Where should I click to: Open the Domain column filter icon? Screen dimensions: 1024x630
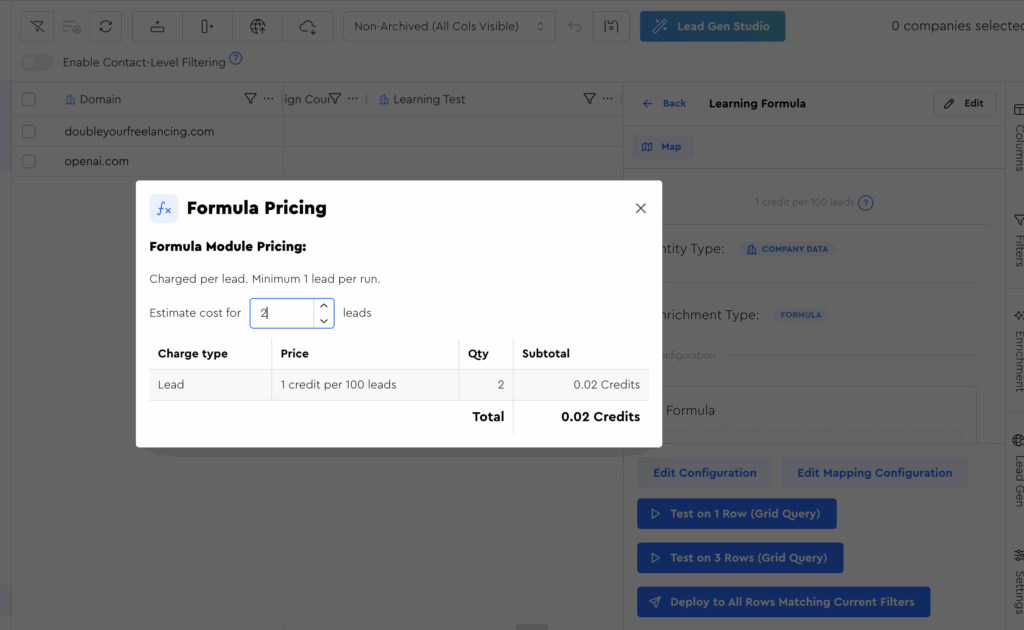(250, 99)
